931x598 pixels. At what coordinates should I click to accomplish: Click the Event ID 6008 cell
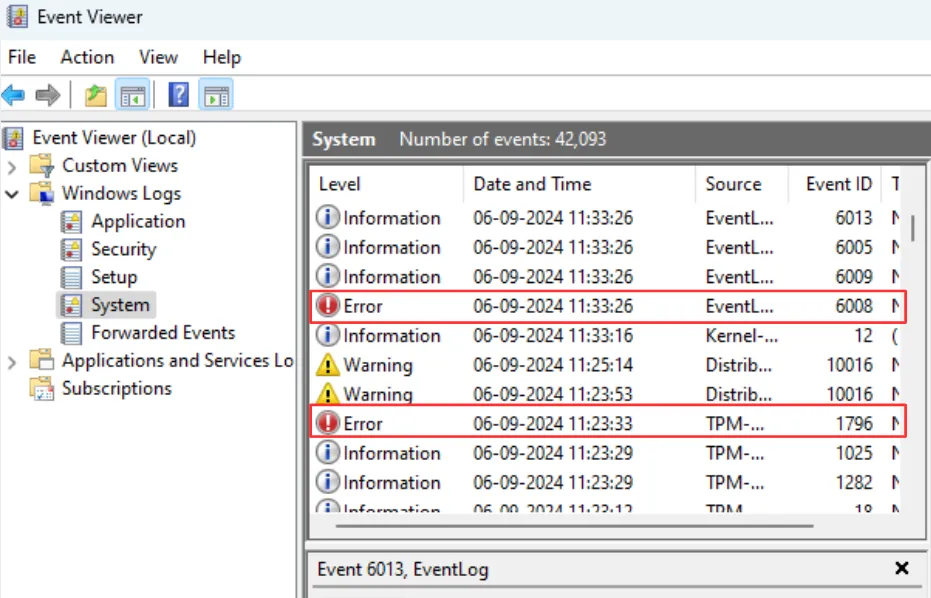point(854,306)
